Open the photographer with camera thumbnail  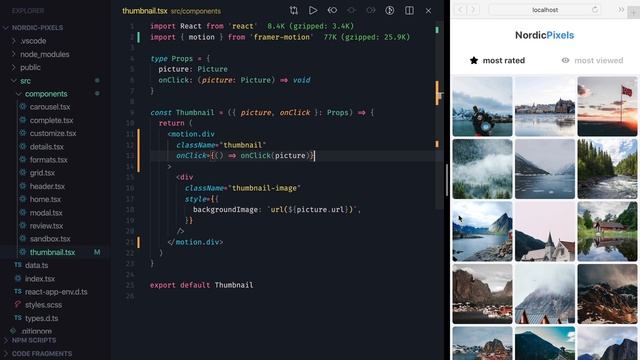click(482, 107)
